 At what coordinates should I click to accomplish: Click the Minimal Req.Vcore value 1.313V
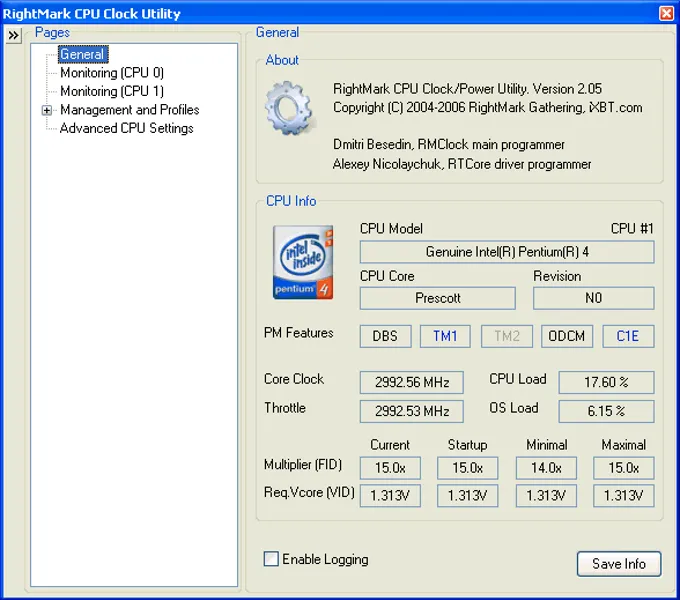[546, 495]
